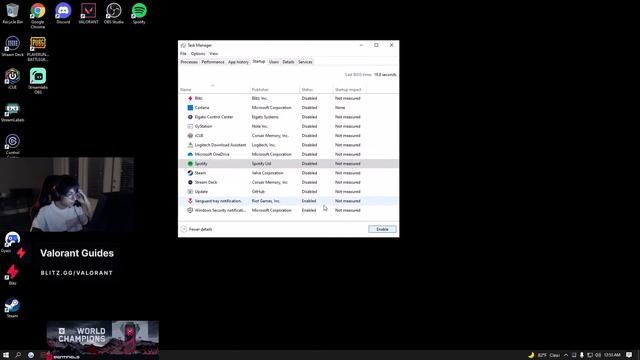The image size is (640, 360).
Task: Close the Task Manager window
Action: click(x=391, y=45)
